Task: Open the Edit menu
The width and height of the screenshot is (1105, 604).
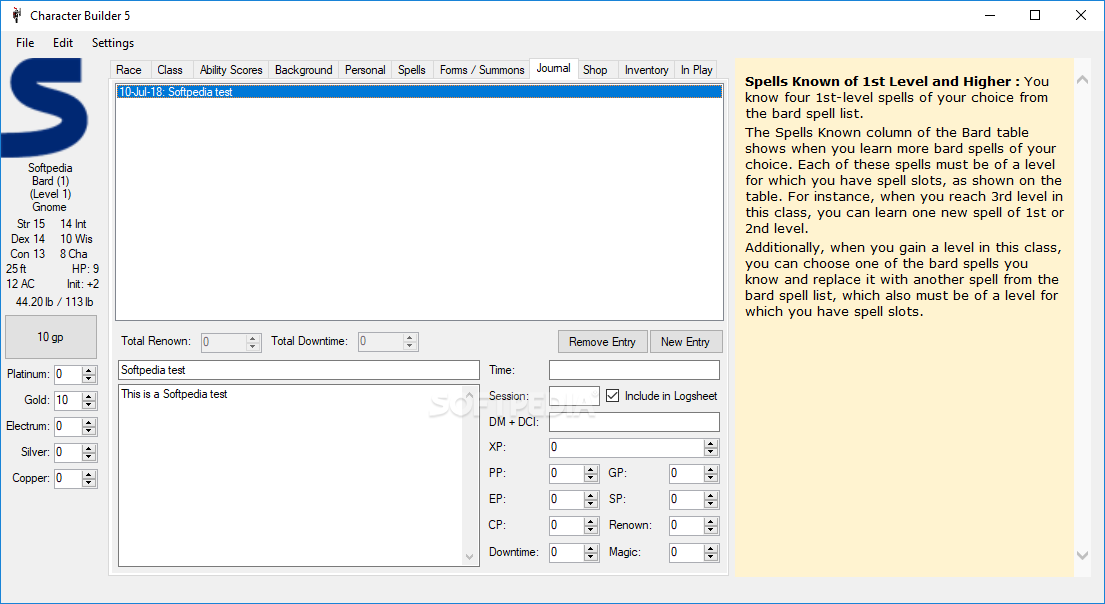Action: [63, 43]
